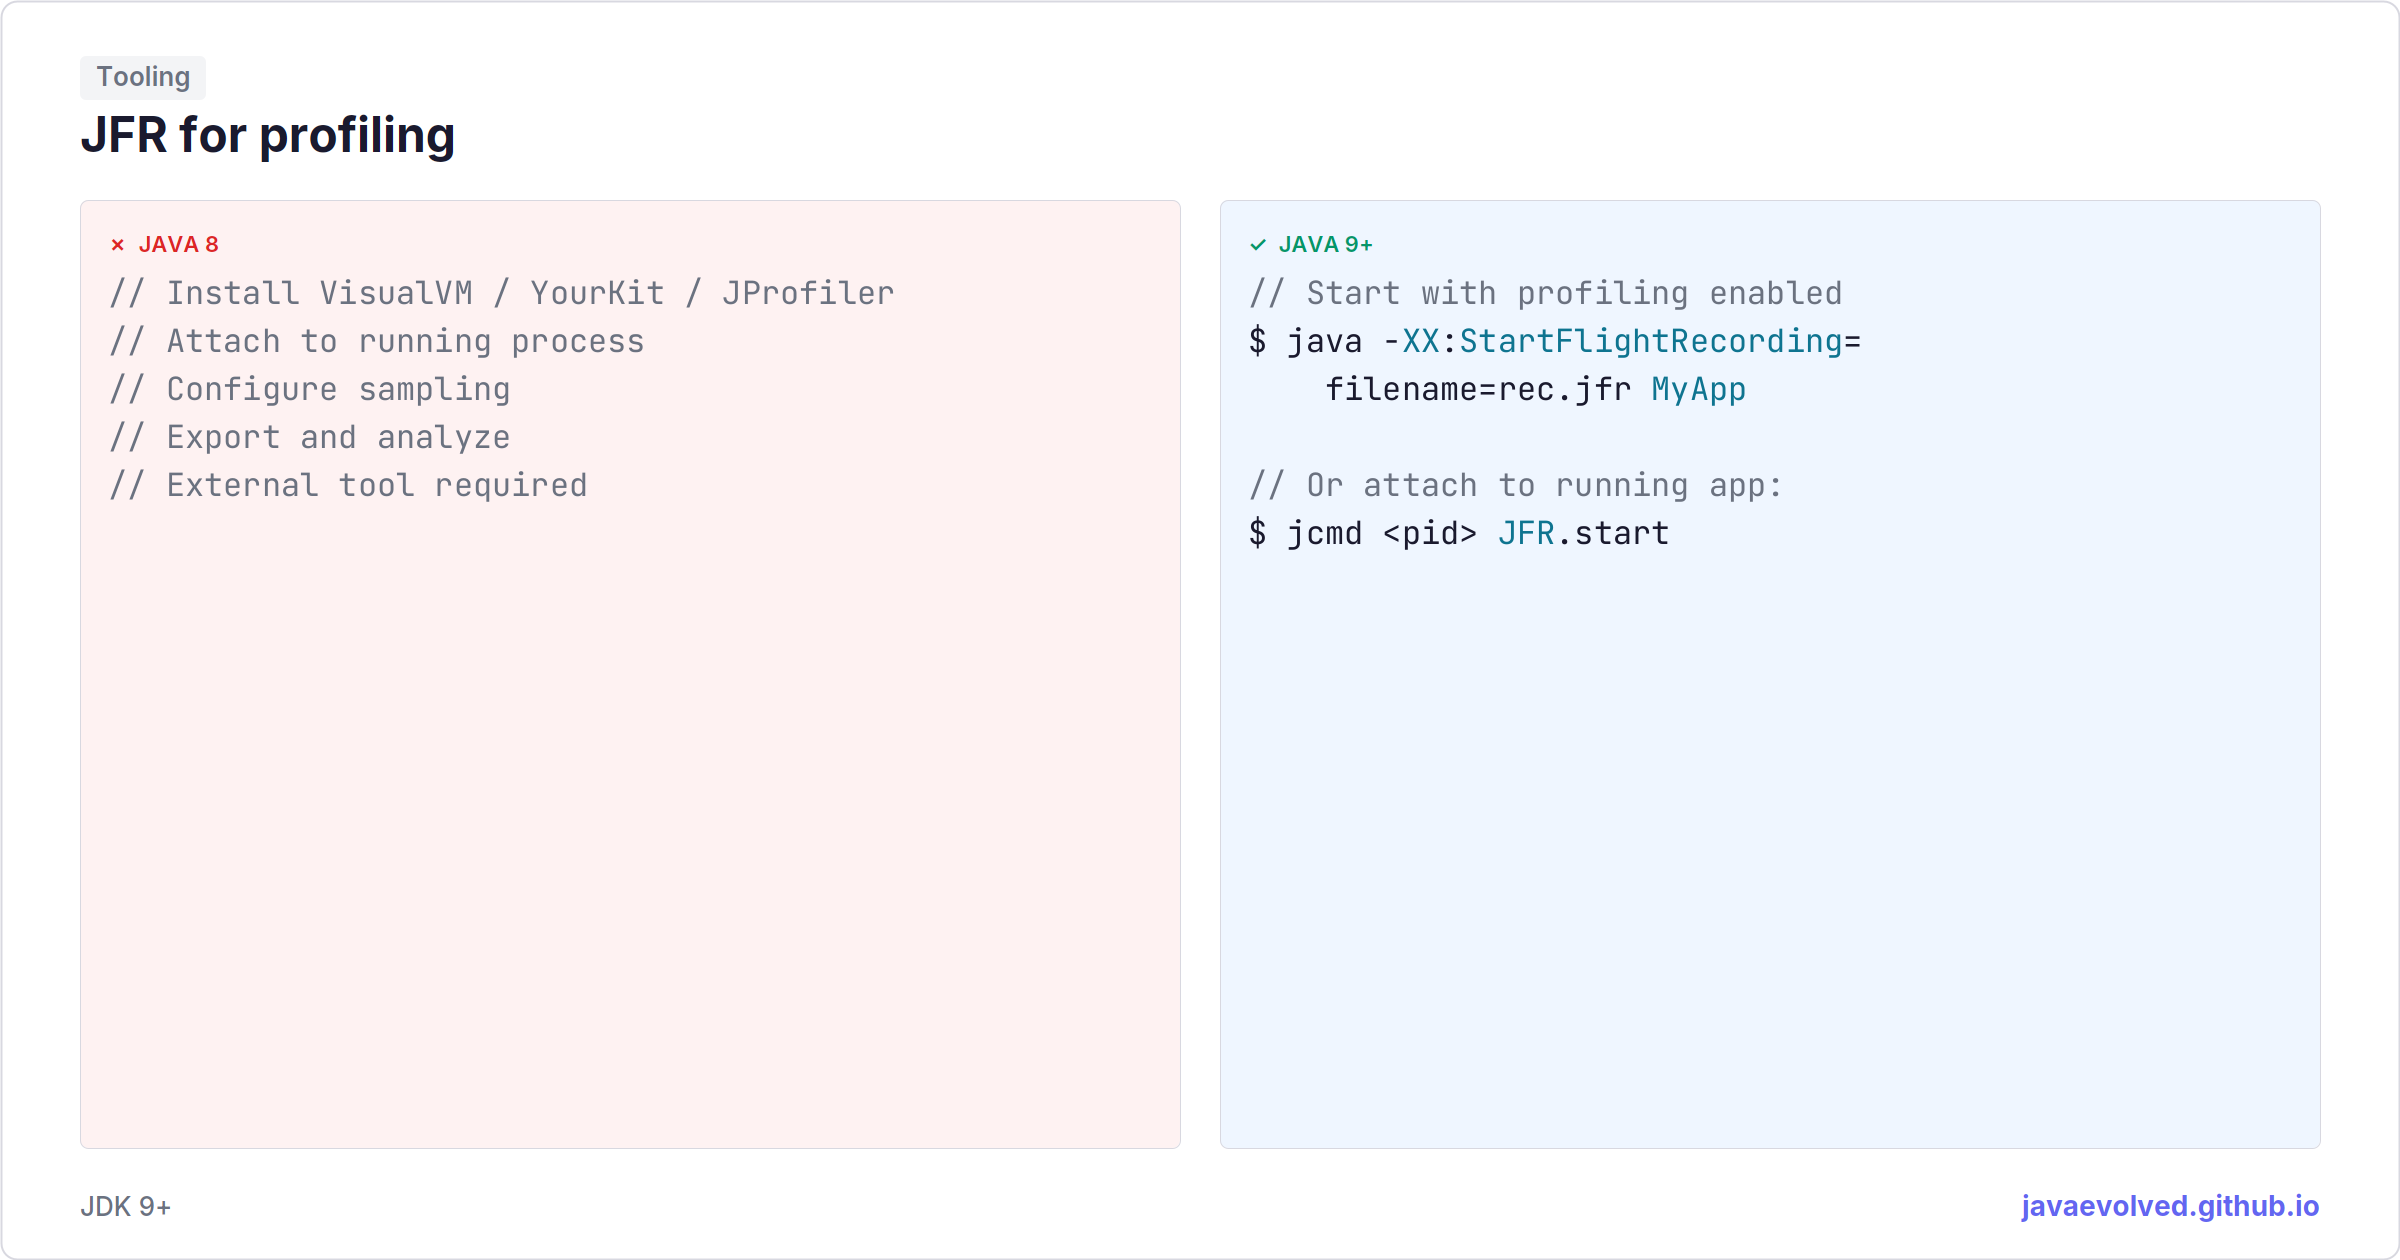Viewport: 2400px width, 1260px height.
Task: Click the JFR.start command text
Action: pyautogui.click(x=1583, y=533)
